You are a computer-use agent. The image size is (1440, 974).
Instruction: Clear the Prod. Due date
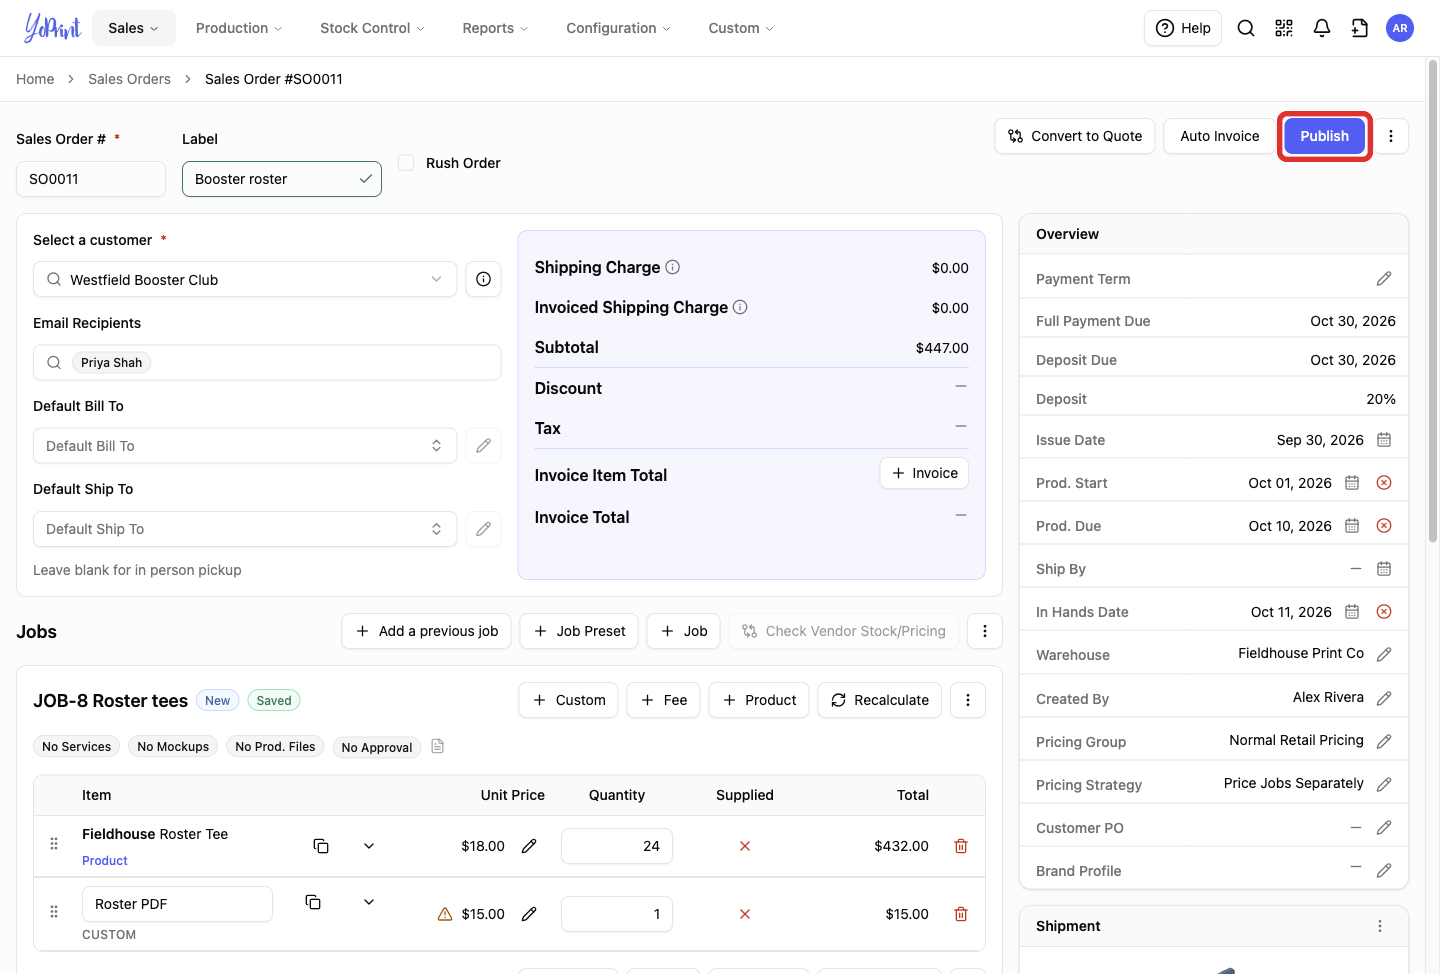[x=1384, y=526]
